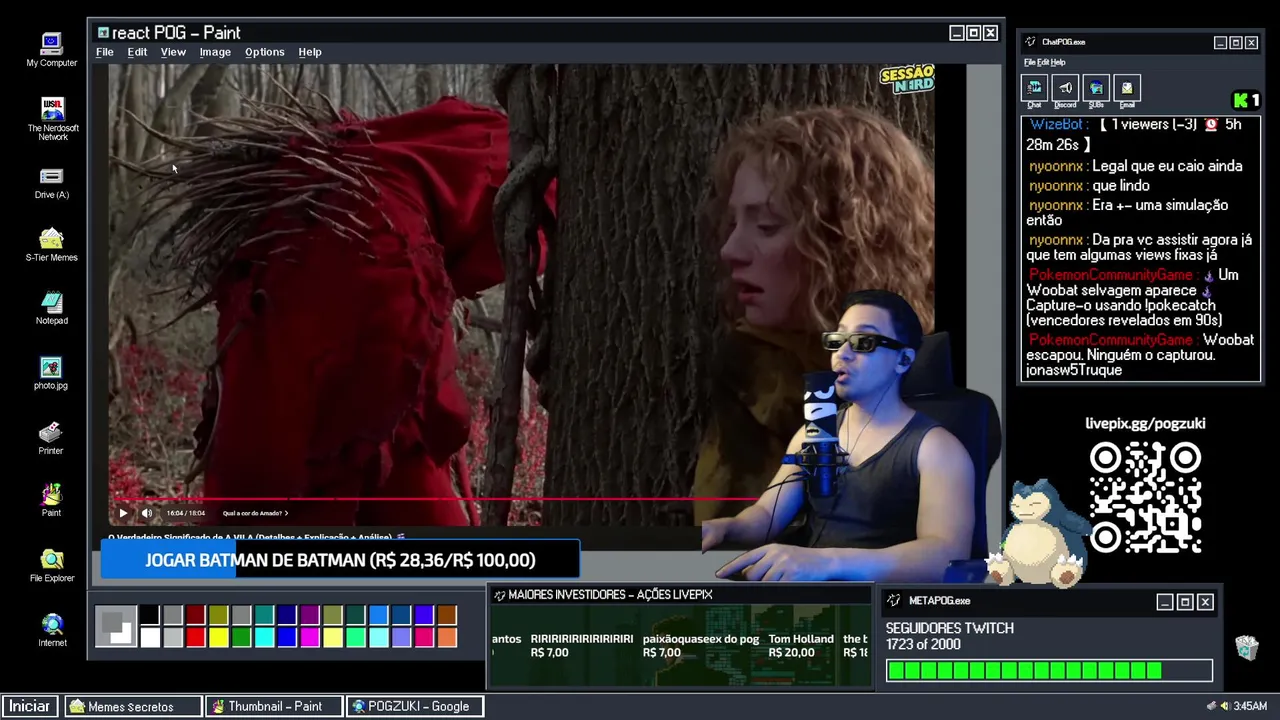This screenshot has height=720, width=1280.
Task: Select the orange color swatch
Action: pyautogui.click(x=447, y=637)
